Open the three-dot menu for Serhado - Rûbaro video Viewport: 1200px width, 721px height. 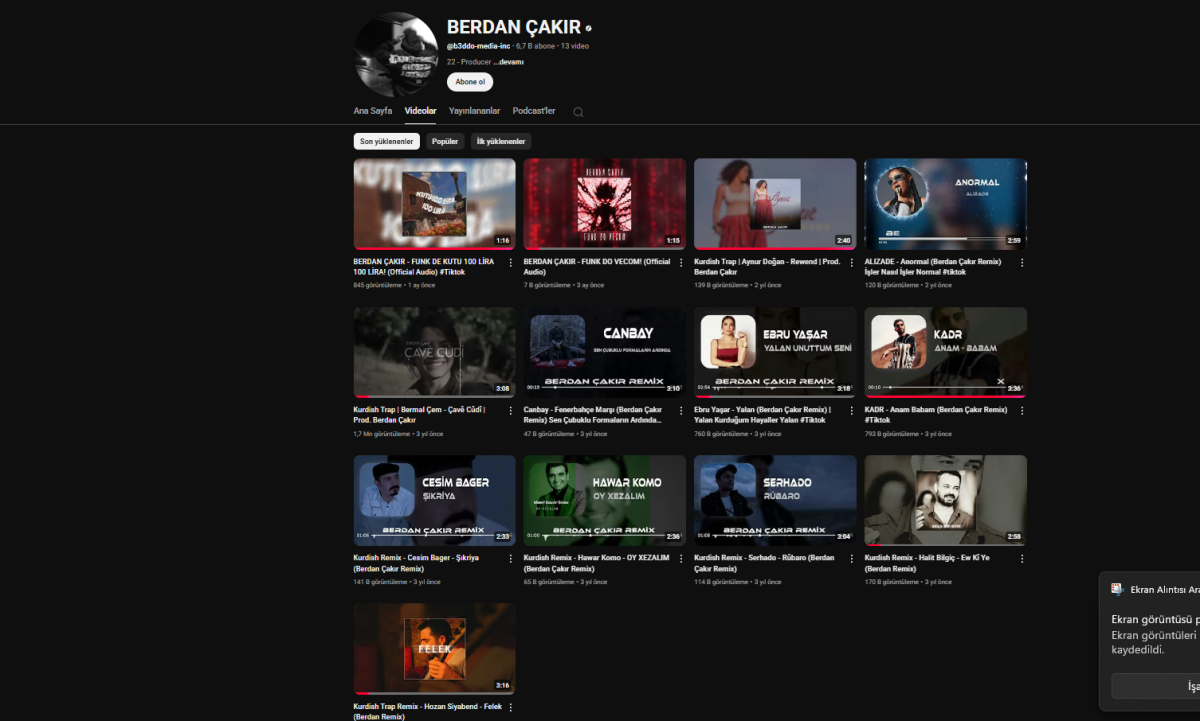click(x=852, y=558)
